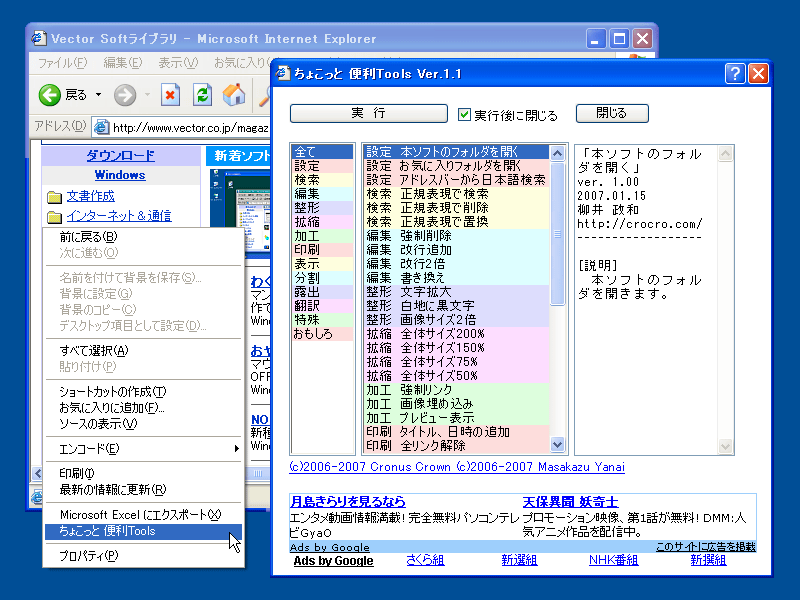Open the 表示 menu in Internet Explorer
This screenshot has width=800, height=600.
pyautogui.click(x=178, y=63)
